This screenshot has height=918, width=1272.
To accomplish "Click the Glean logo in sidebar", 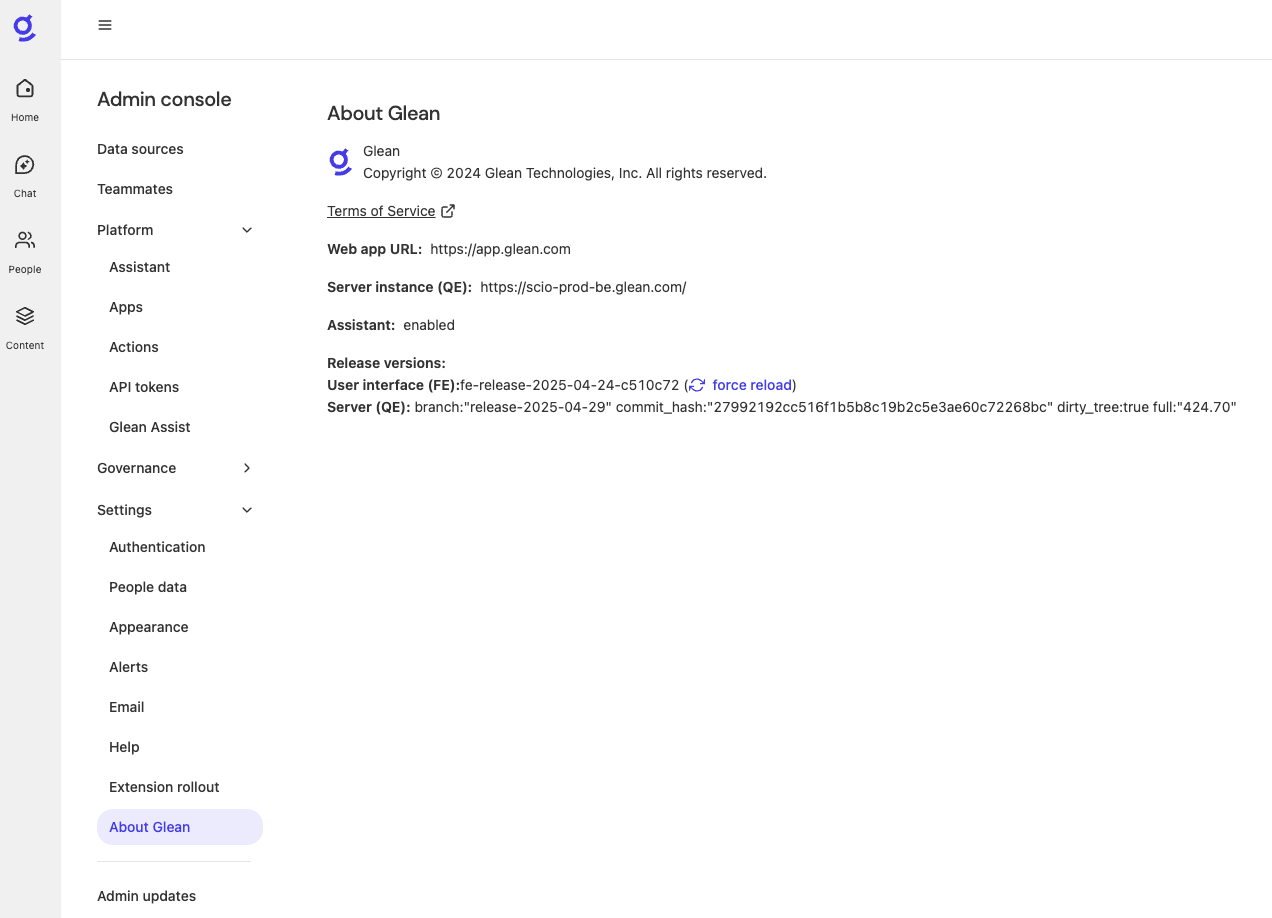I will (x=25, y=28).
